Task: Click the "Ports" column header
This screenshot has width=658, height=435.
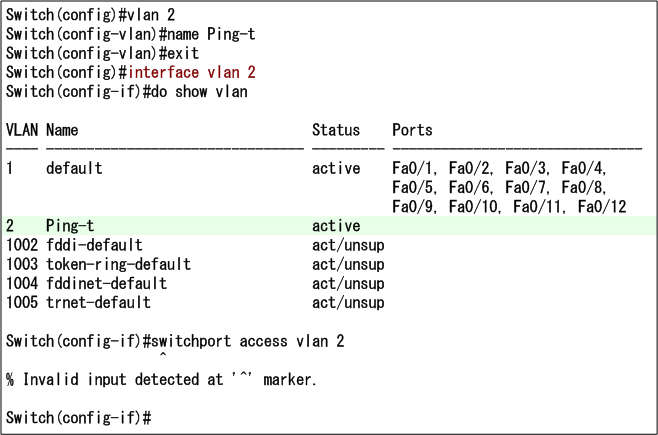Action: pyautogui.click(x=412, y=130)
